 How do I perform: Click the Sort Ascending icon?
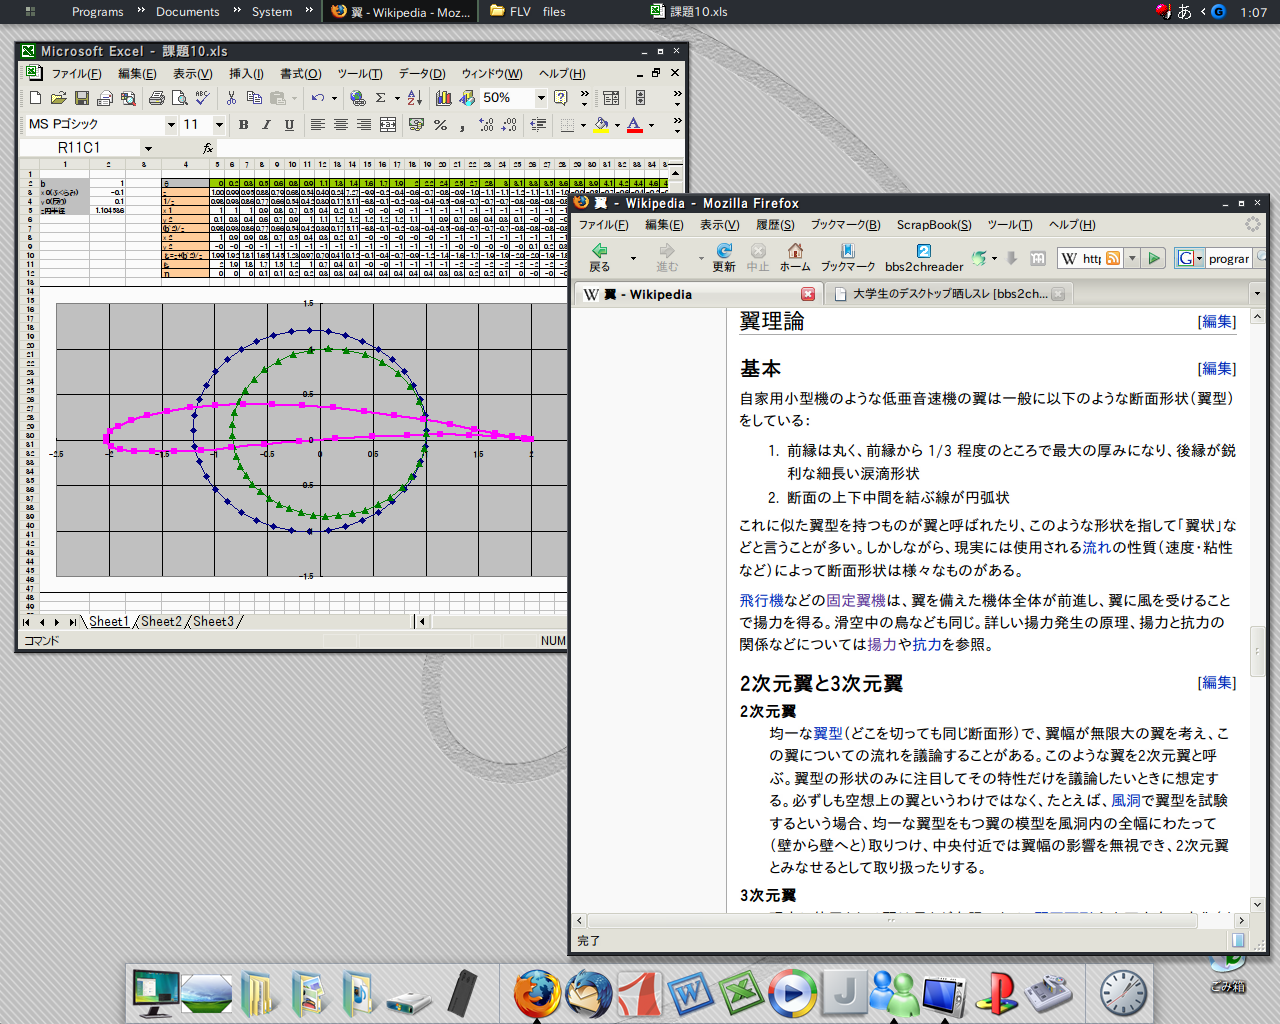pyautogui.click(x=415, y=98)
